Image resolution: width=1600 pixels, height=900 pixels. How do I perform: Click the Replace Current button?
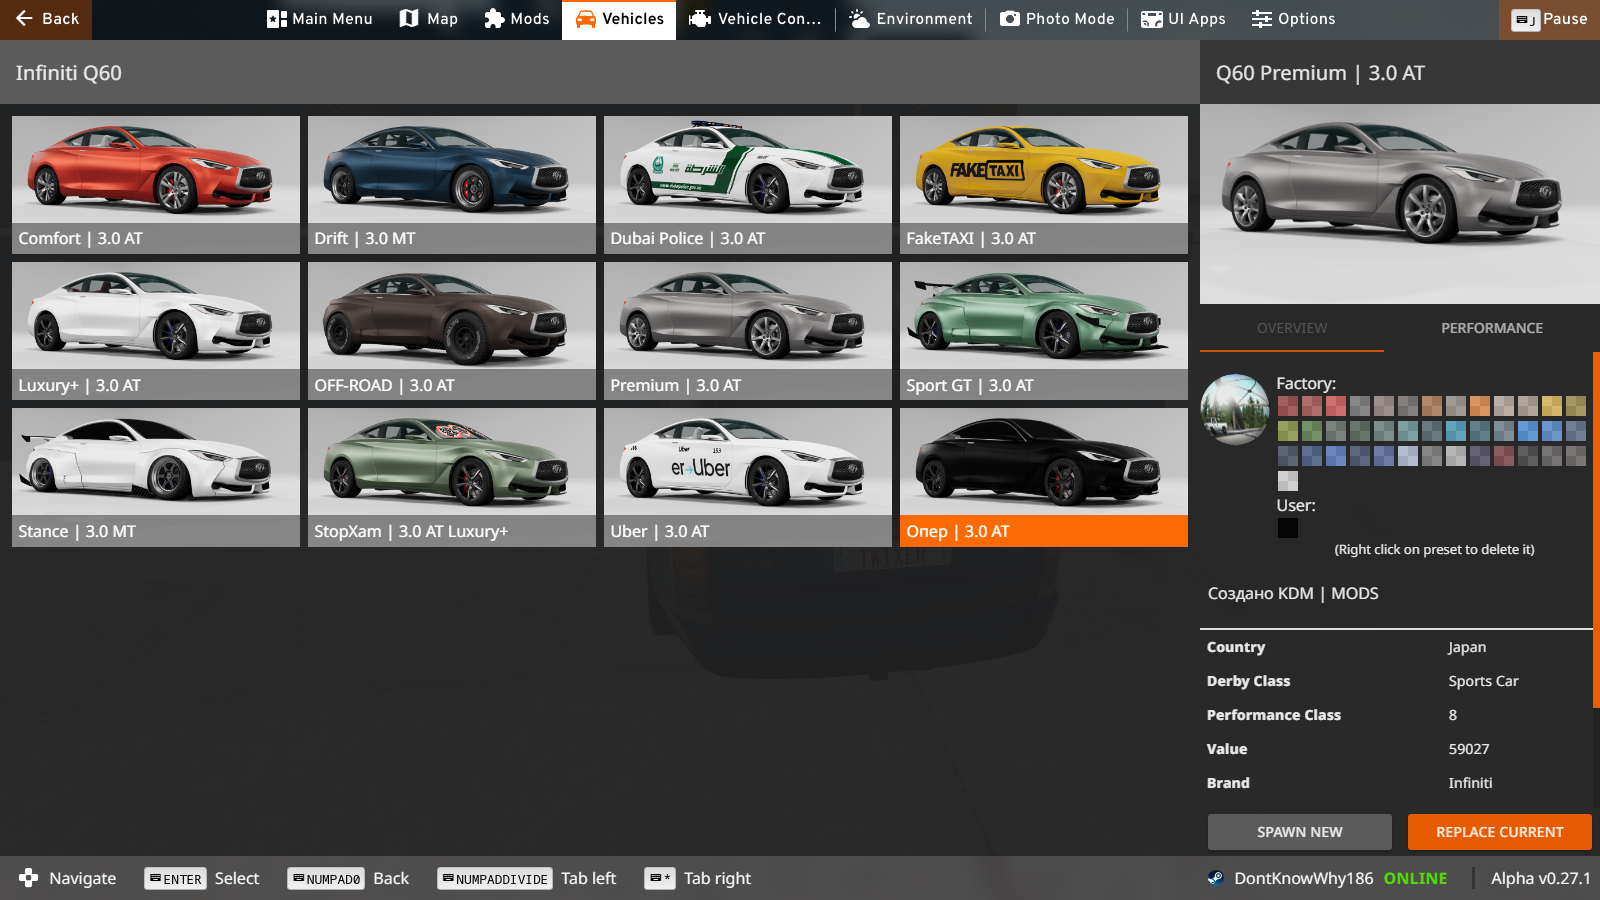coord(1500,832)
